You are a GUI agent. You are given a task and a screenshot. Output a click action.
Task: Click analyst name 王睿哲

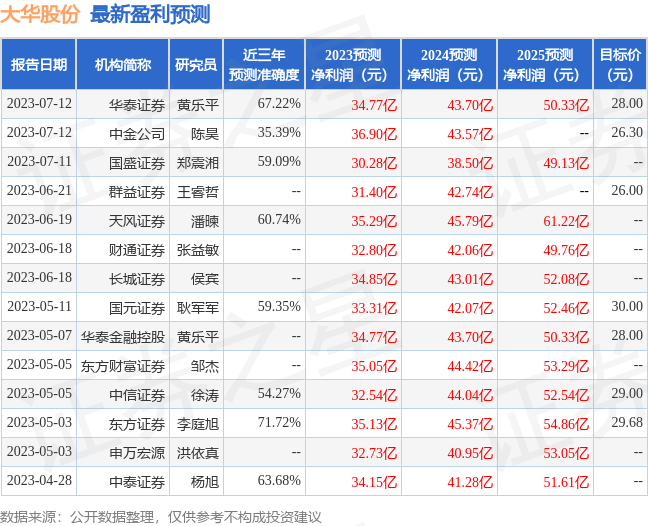click(x=198, y=192)
